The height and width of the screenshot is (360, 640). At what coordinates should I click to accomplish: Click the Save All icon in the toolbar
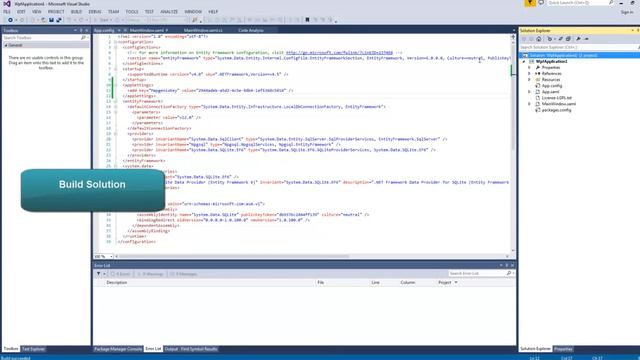[59, 20]
